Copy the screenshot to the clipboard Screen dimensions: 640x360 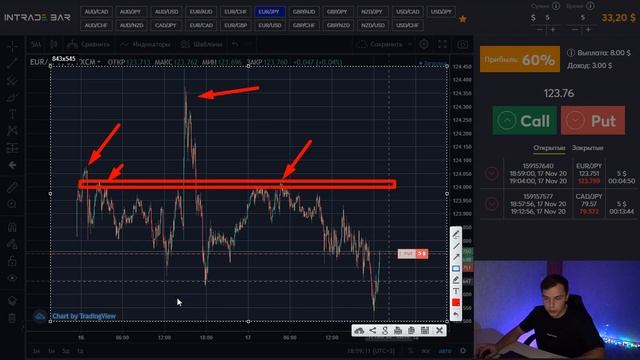(x=411, y=330)
